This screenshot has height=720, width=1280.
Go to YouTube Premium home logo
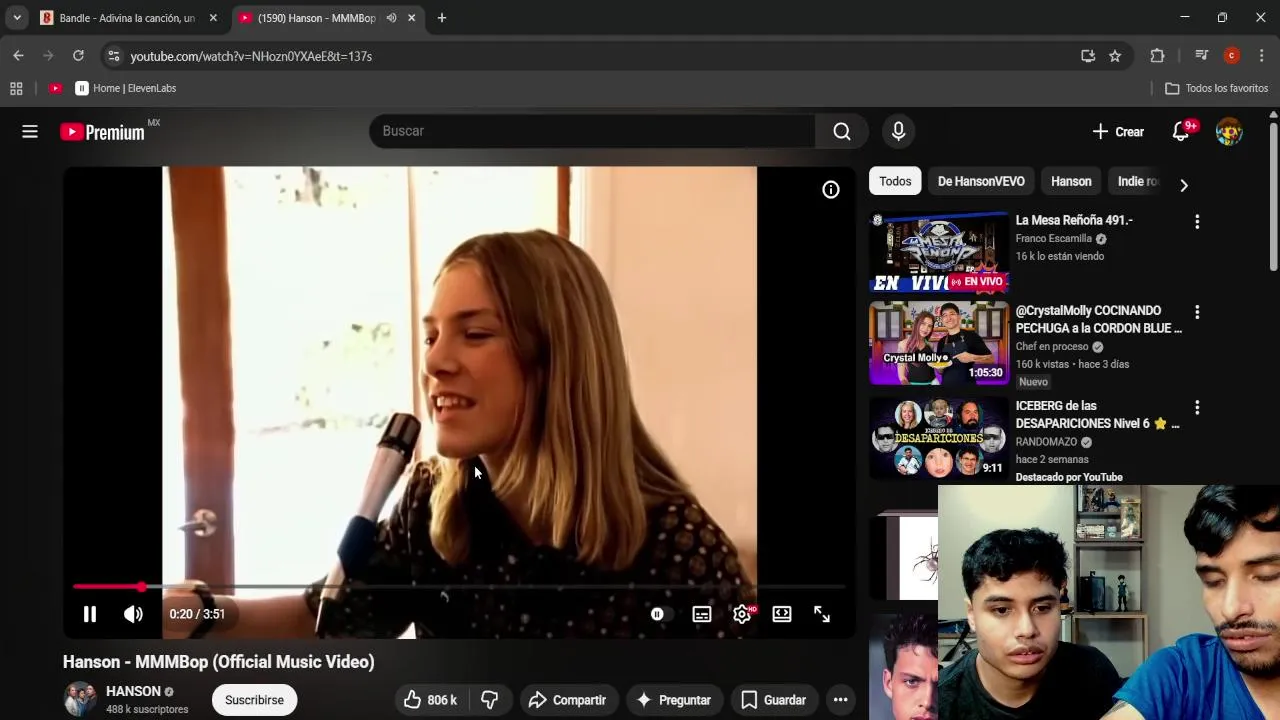pos(102,131)
